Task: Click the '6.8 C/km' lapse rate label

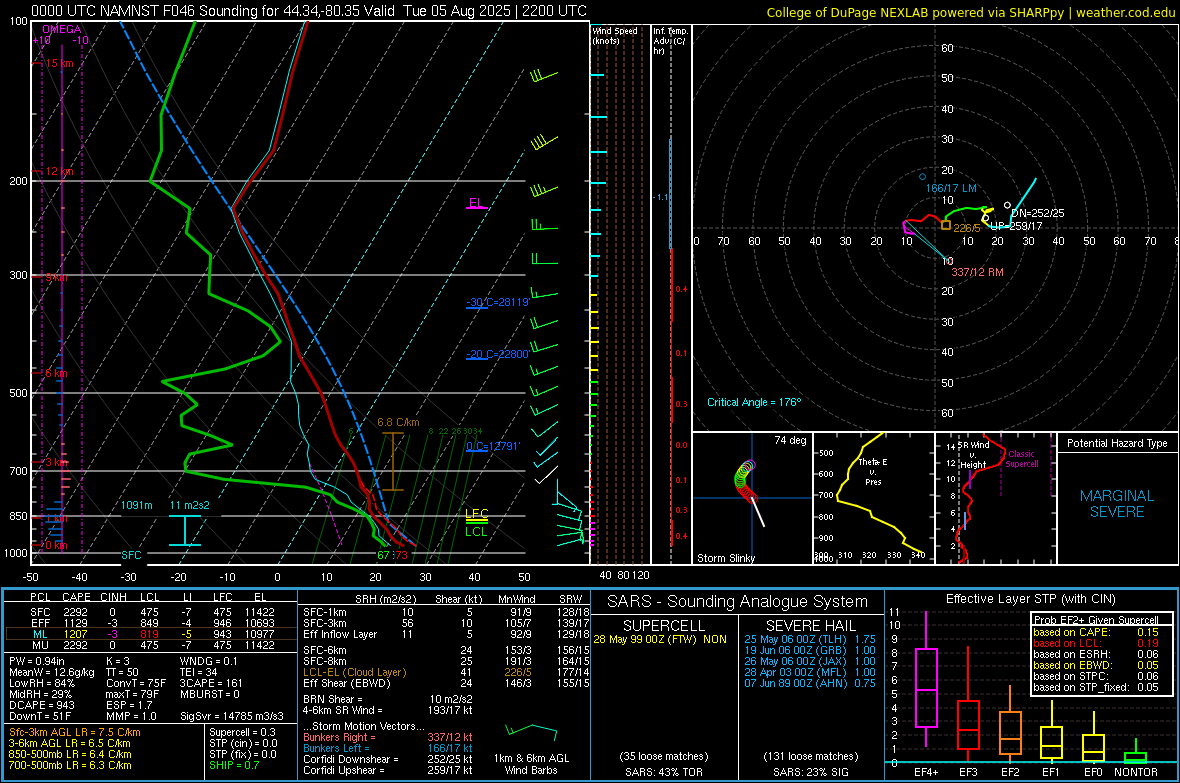Action: click(398, 422)
